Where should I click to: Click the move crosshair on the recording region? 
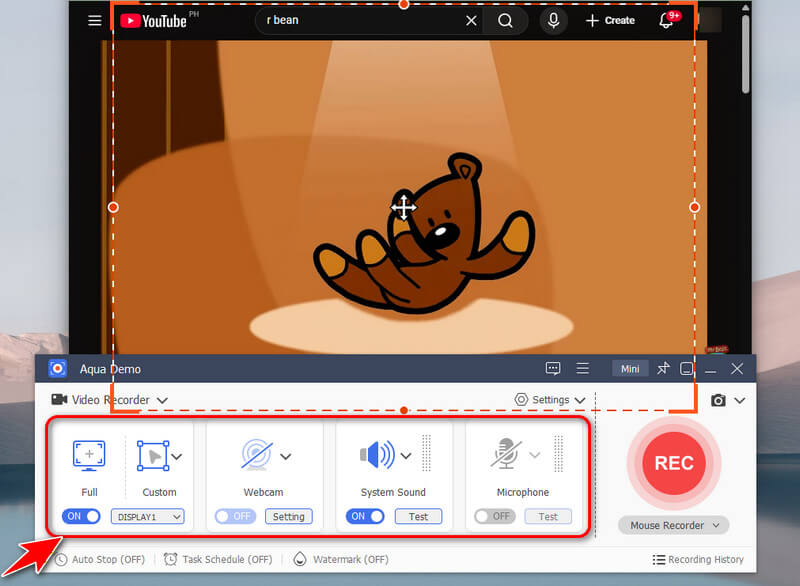coord(404,208)
